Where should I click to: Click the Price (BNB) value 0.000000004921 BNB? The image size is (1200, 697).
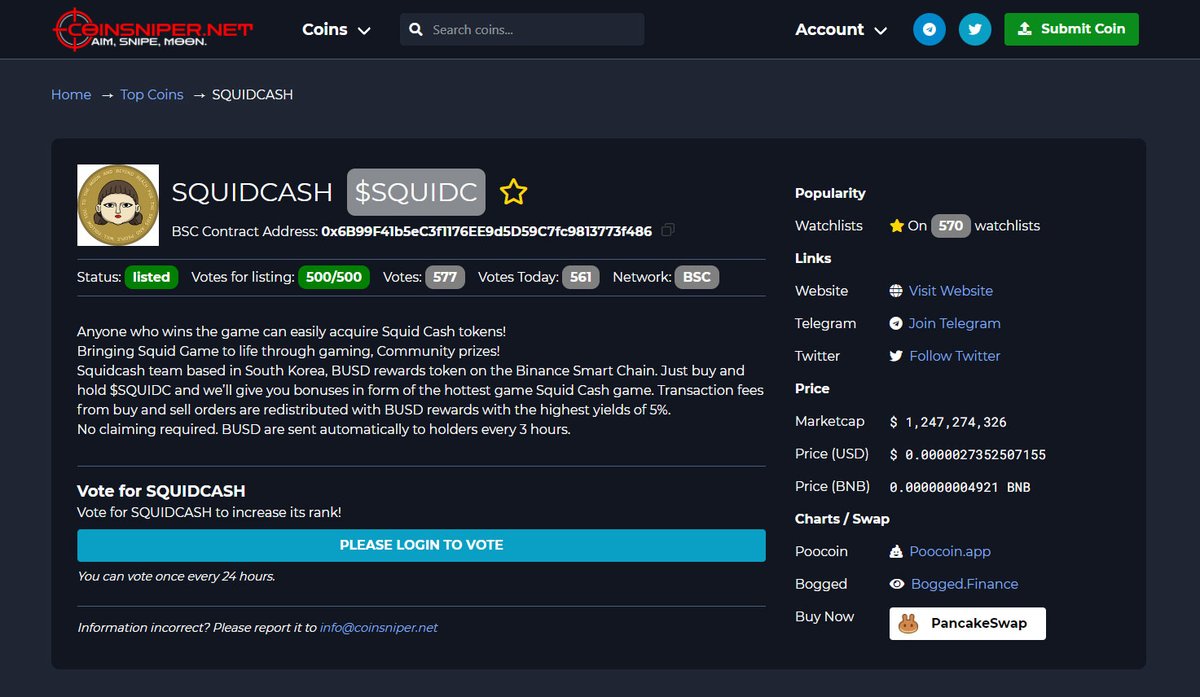click(x=960, y=488)
